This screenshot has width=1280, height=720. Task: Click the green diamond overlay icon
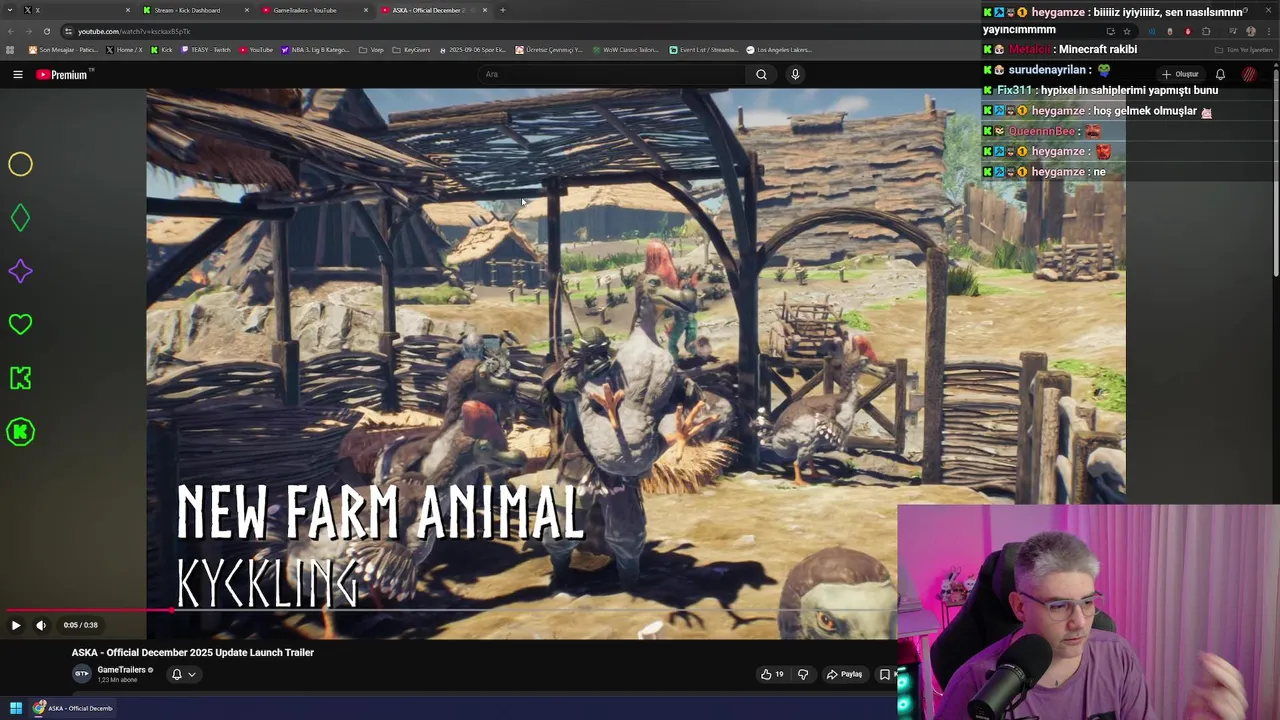pyautogui.click(x=20, y=218)
